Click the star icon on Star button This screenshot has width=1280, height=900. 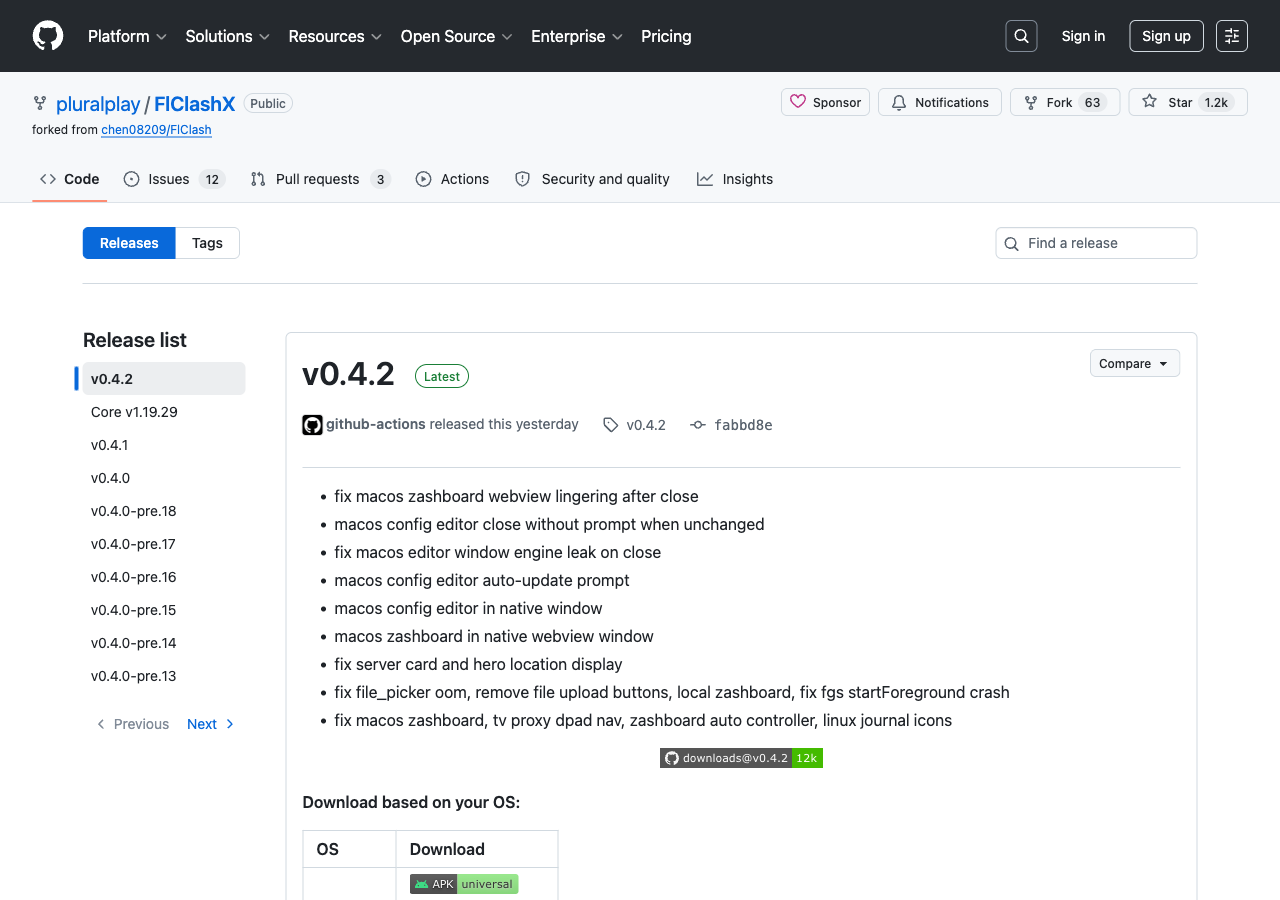click(x=1150, y=102)
